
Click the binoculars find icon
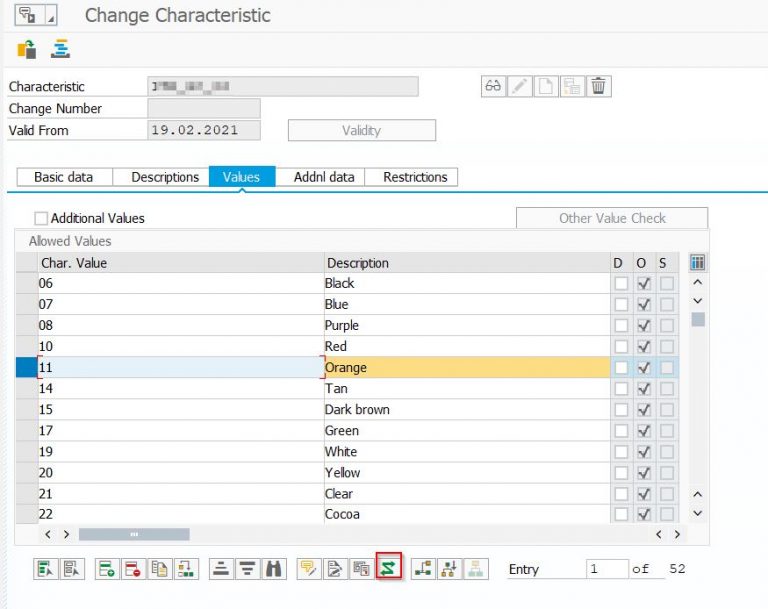click(x=273, y=569)
